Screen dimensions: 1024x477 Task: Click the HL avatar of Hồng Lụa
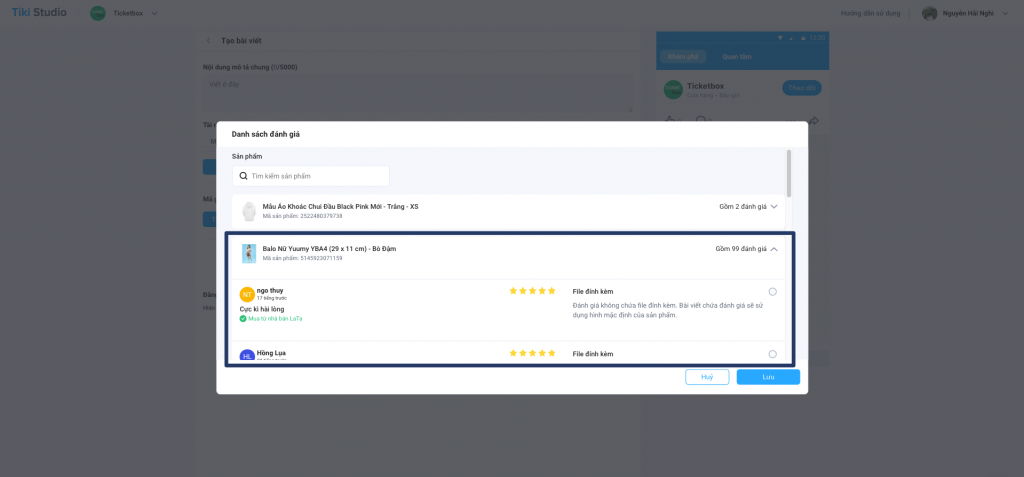[247, 356]
